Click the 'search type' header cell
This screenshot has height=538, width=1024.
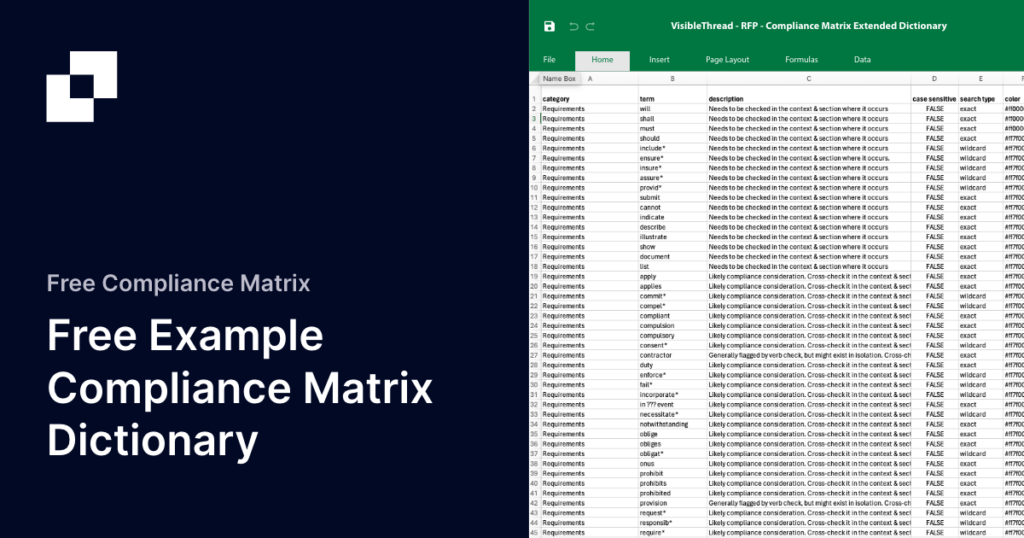click(x=980, y=99)
